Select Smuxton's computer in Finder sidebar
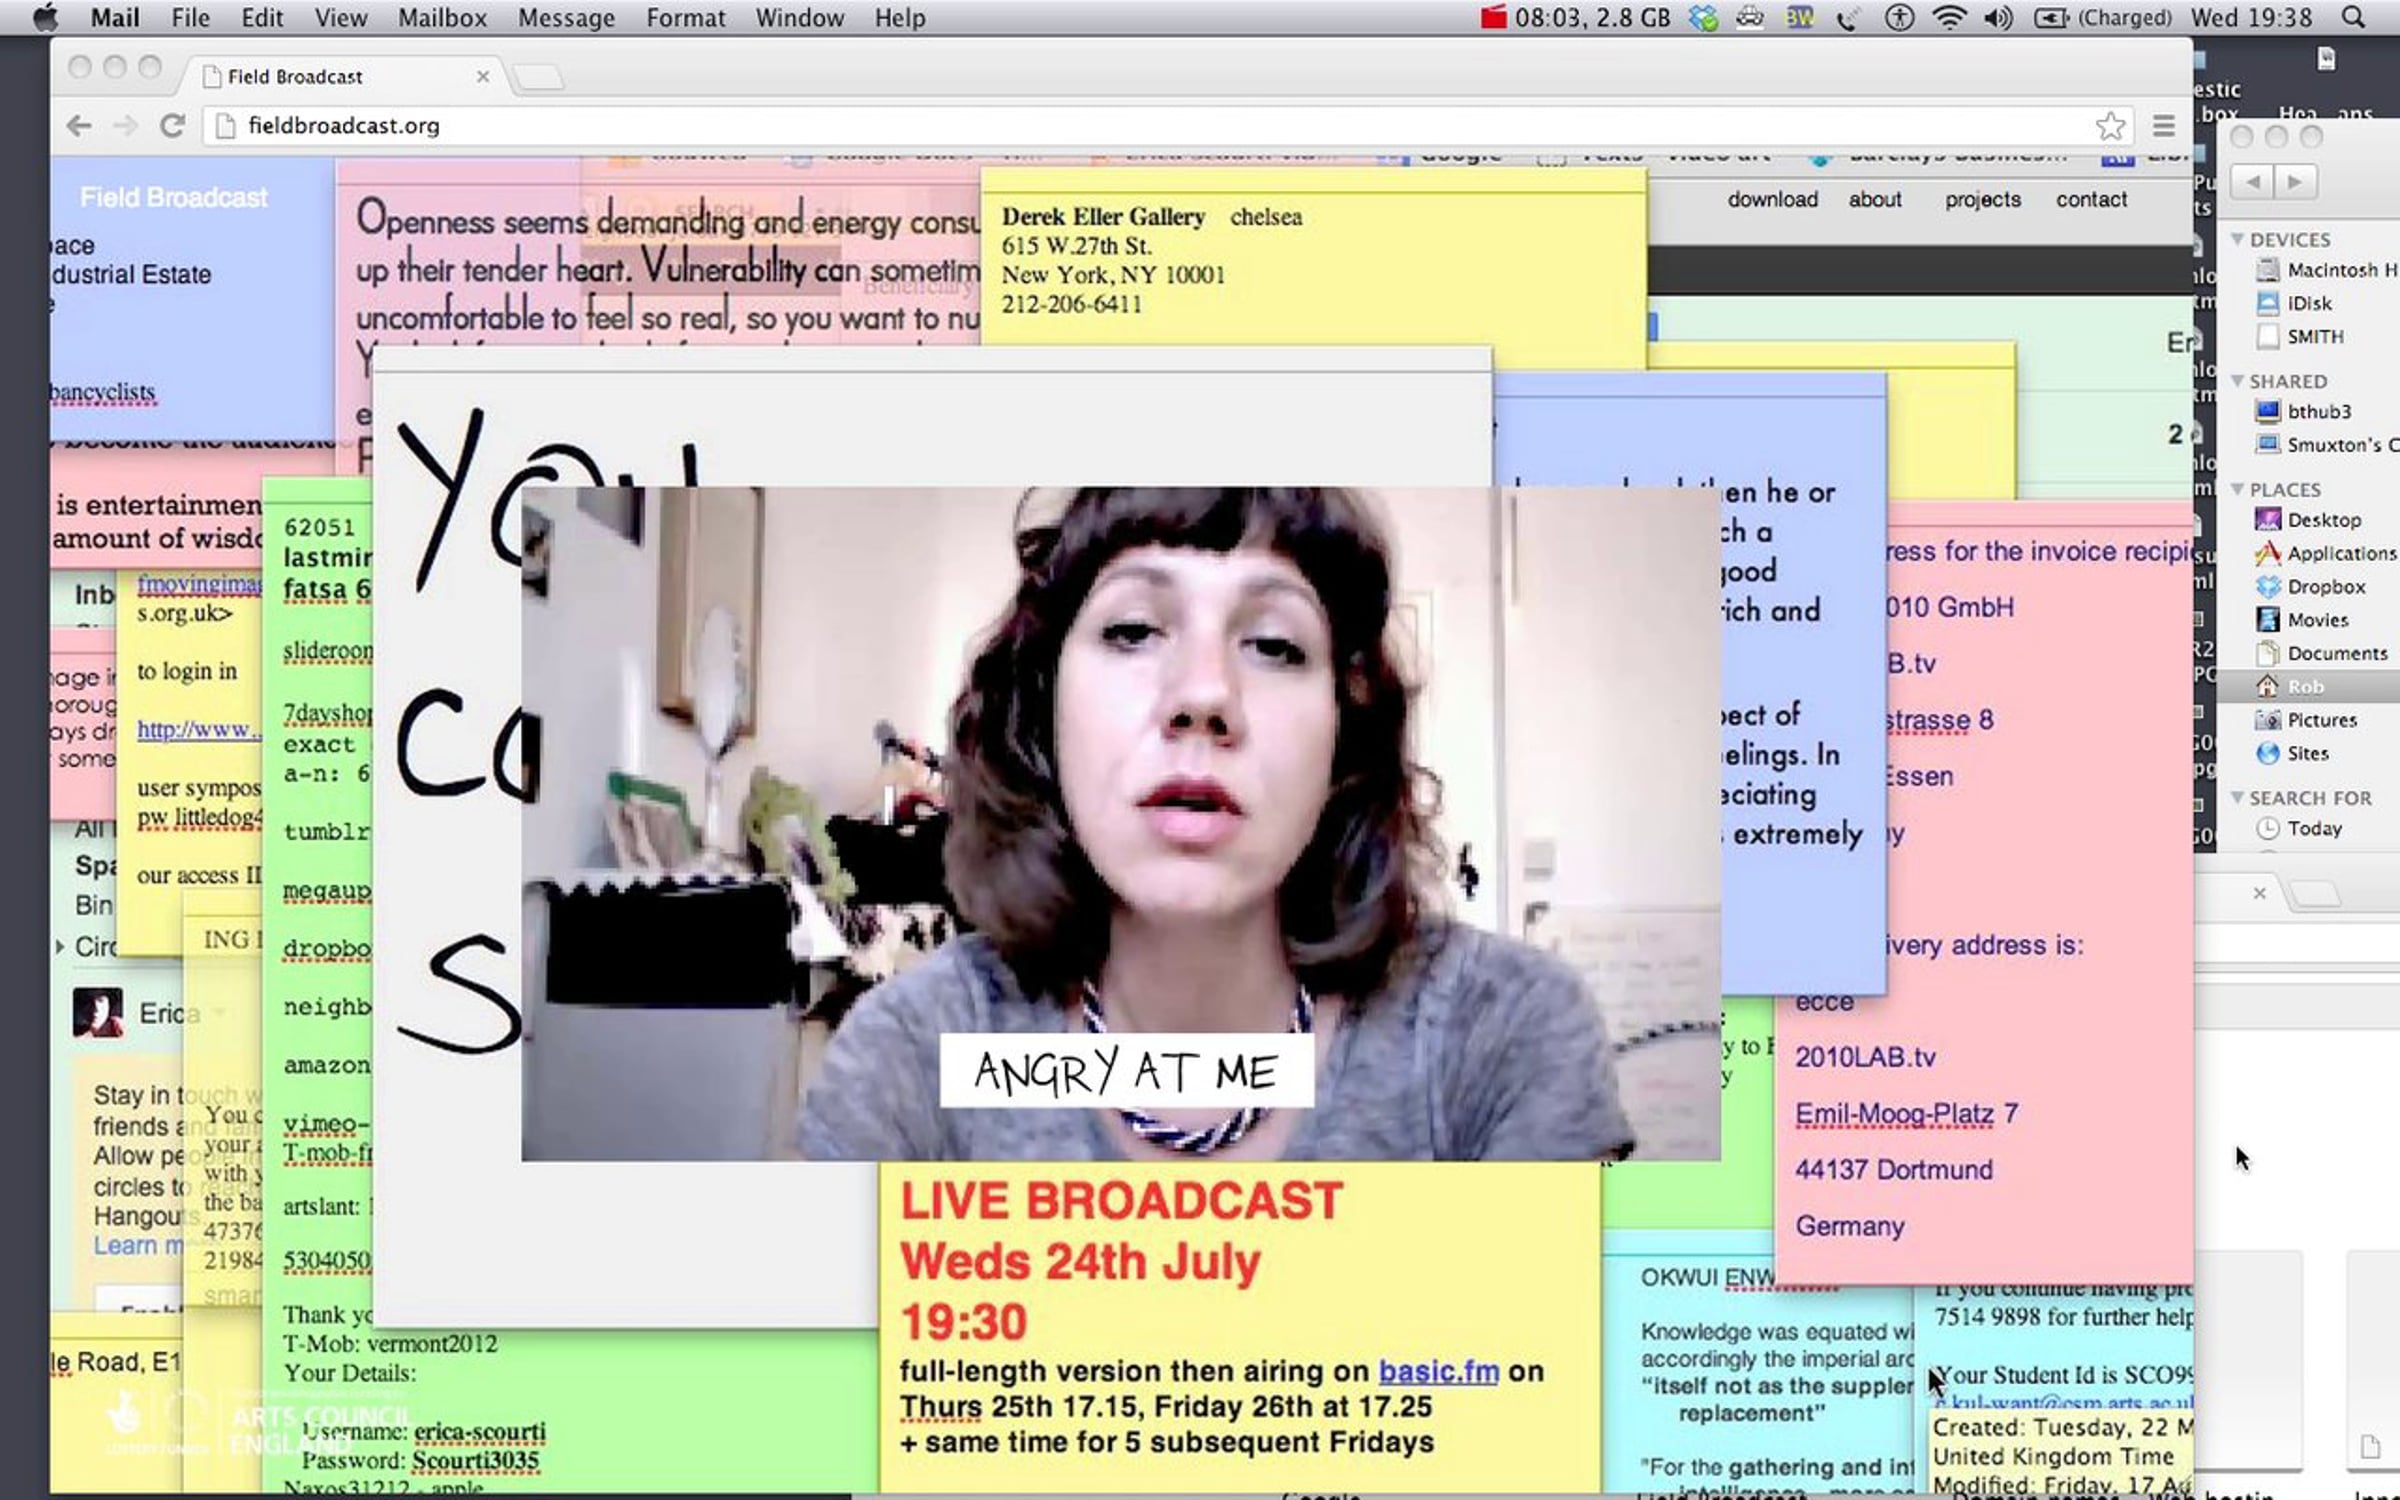The height and width of the screenshot is (1500, 2400). (x=2326, y=444)
